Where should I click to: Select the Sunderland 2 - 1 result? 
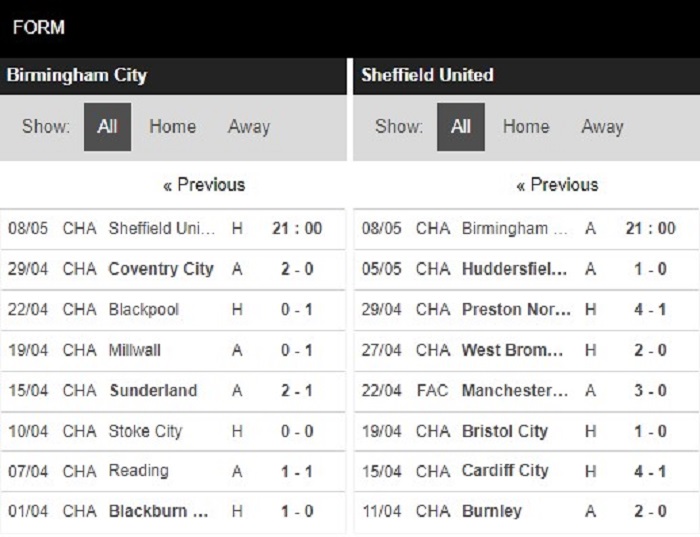(x=172, y=391)
